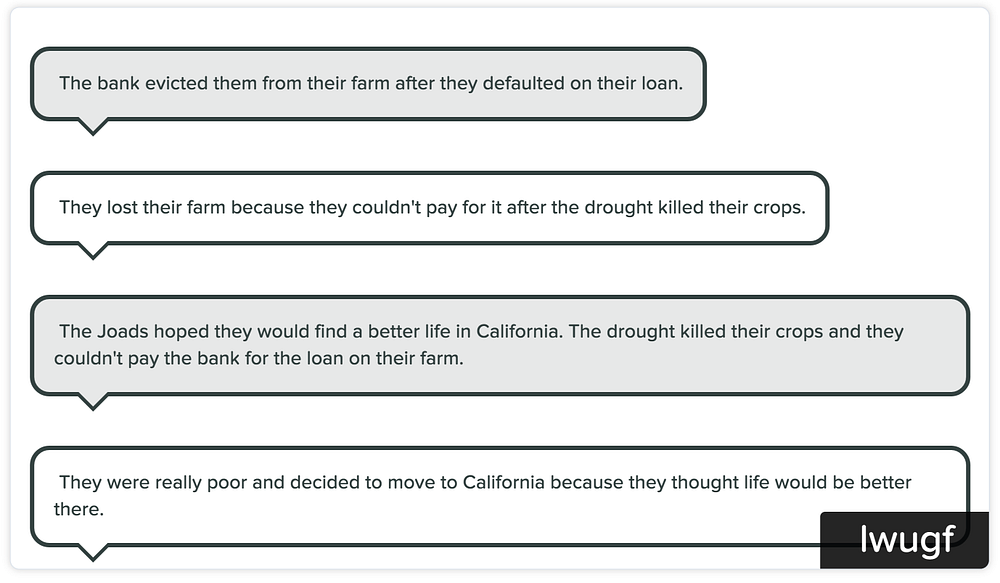Click the pointer below the really poor bubble

click(x=92, y=553)
